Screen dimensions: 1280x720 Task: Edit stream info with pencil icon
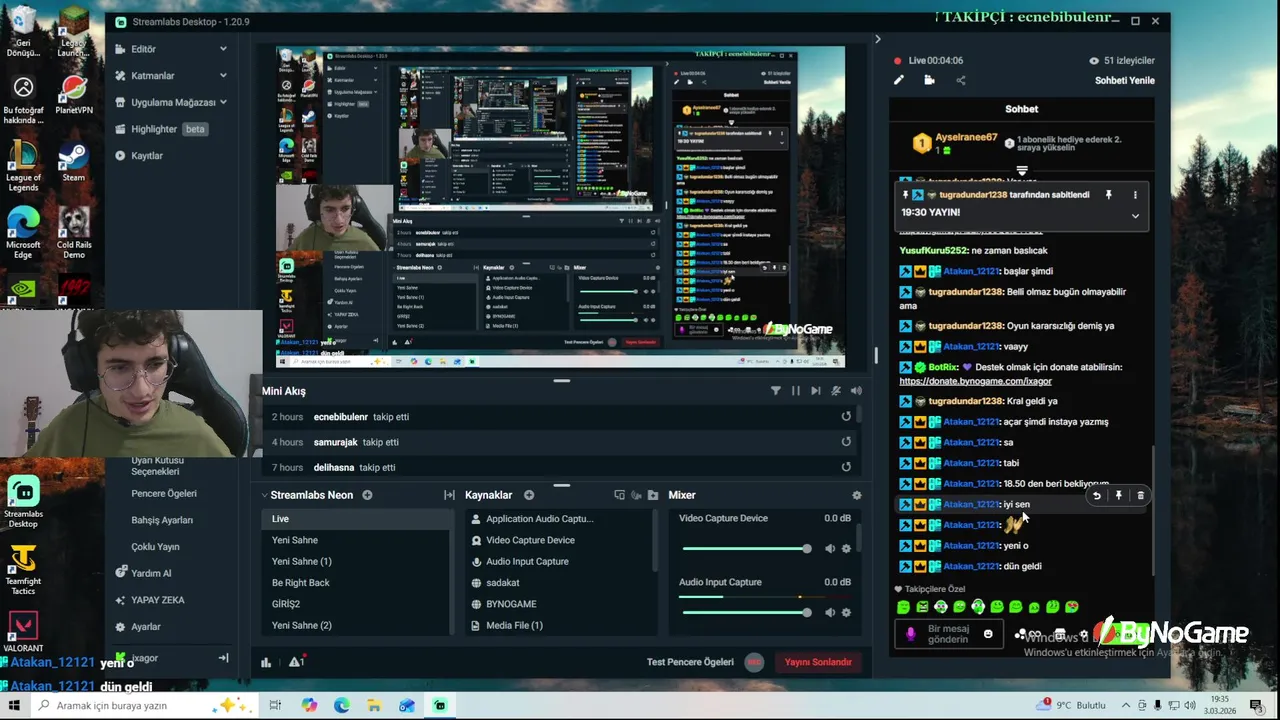coord(899,81)
